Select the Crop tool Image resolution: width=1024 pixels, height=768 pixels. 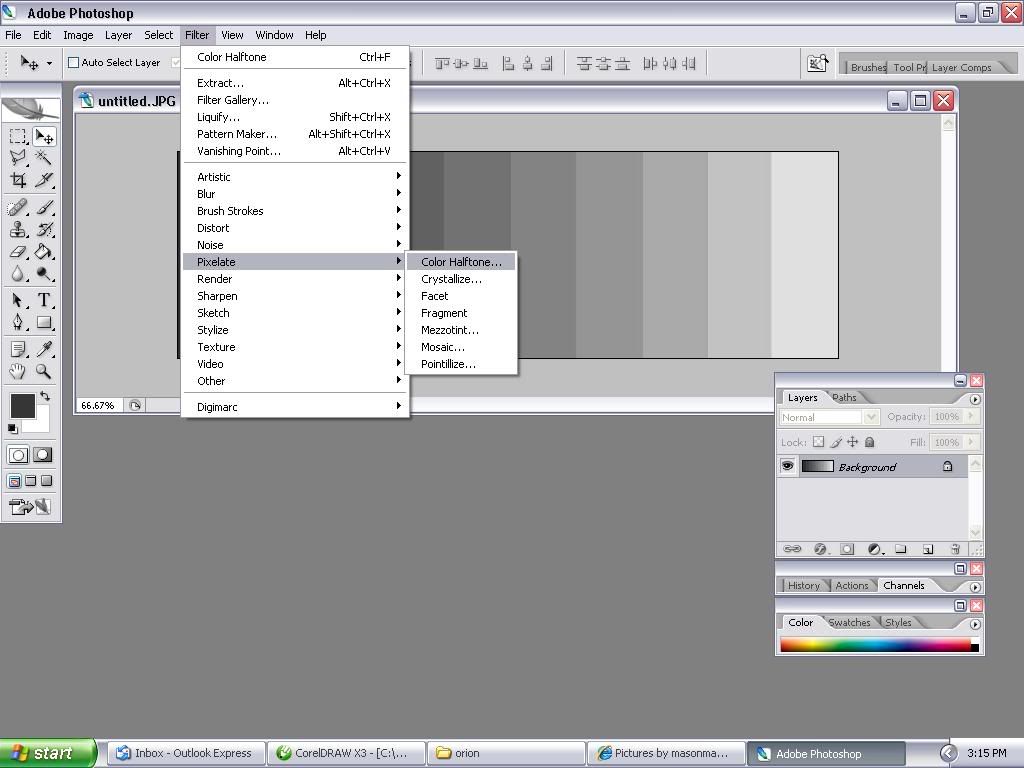(18, 180)
